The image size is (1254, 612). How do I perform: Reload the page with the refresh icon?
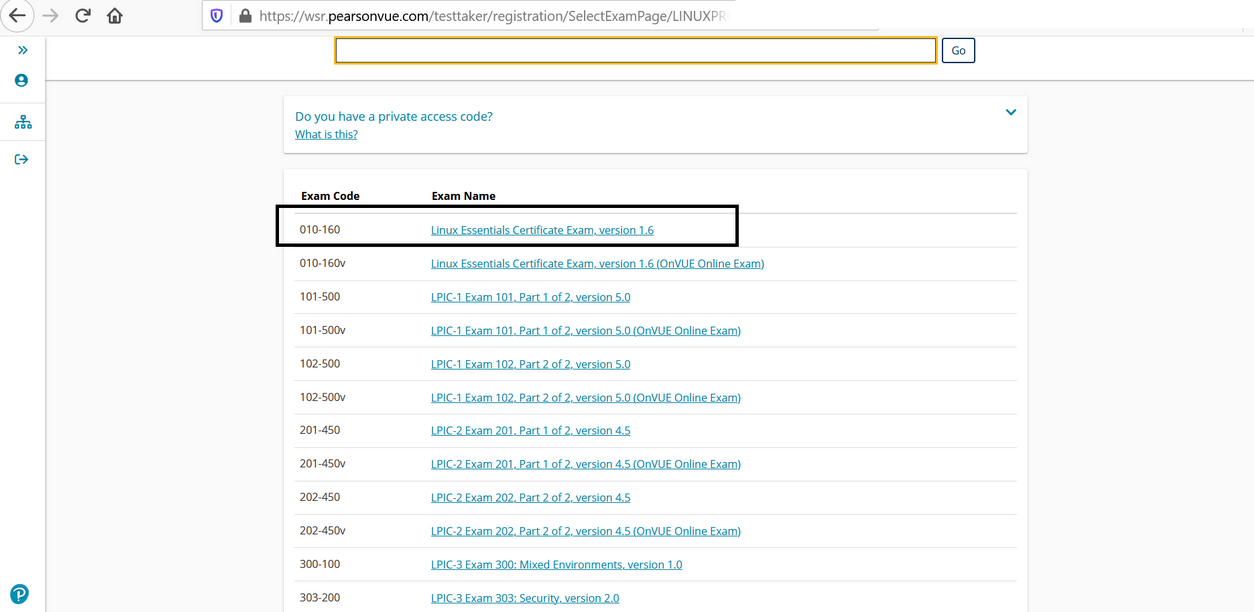[83, 16]
